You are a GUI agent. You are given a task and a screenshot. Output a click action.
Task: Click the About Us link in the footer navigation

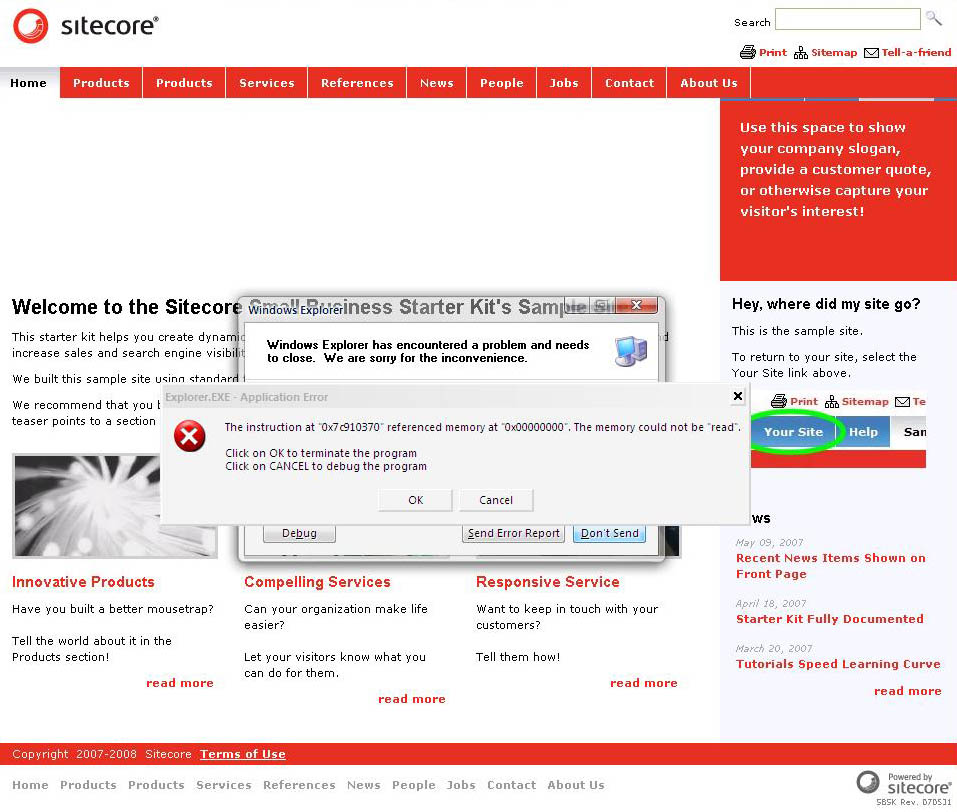576,785
